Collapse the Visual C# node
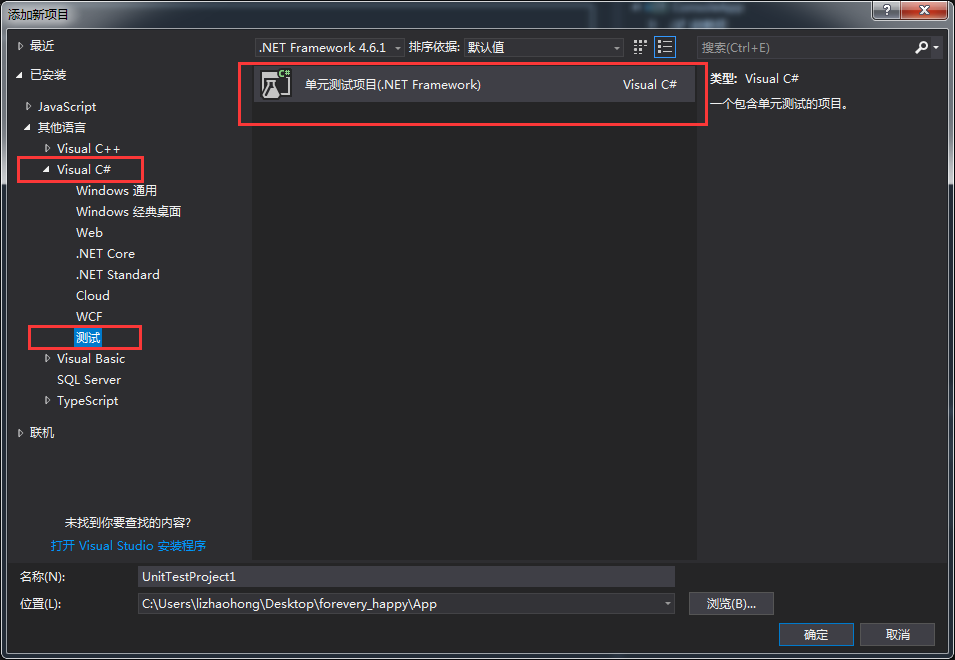This screenshot has width=955, height=660. [46, 169]
